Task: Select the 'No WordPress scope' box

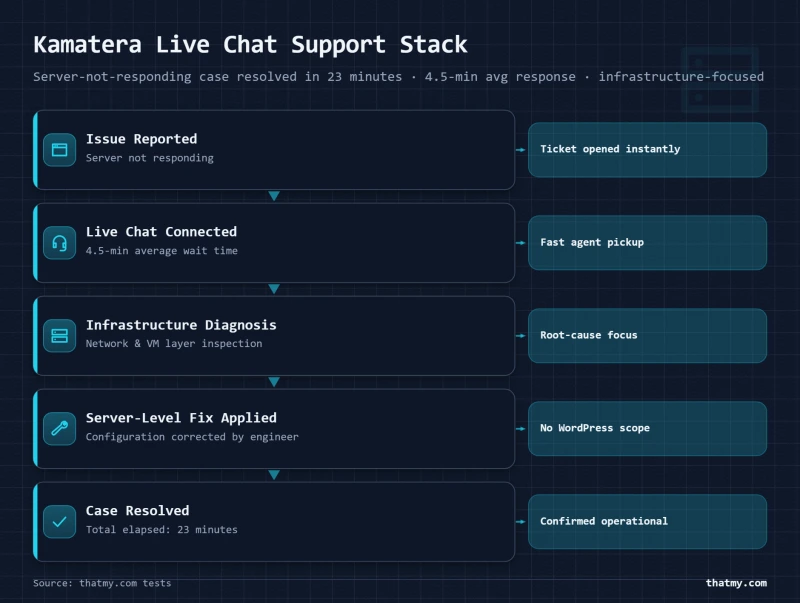Action: point(647,429)
